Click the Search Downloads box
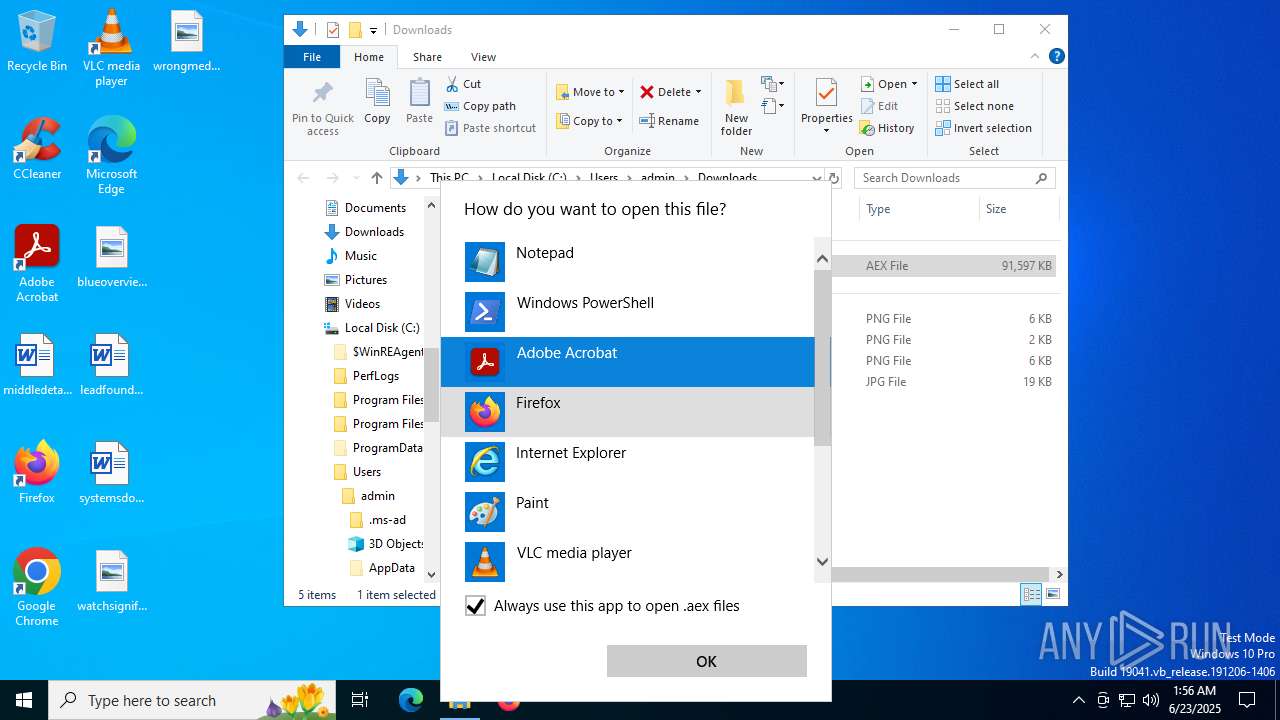Image resolution: width=1280 pixels, height=720 pixels. click(955, 178)
